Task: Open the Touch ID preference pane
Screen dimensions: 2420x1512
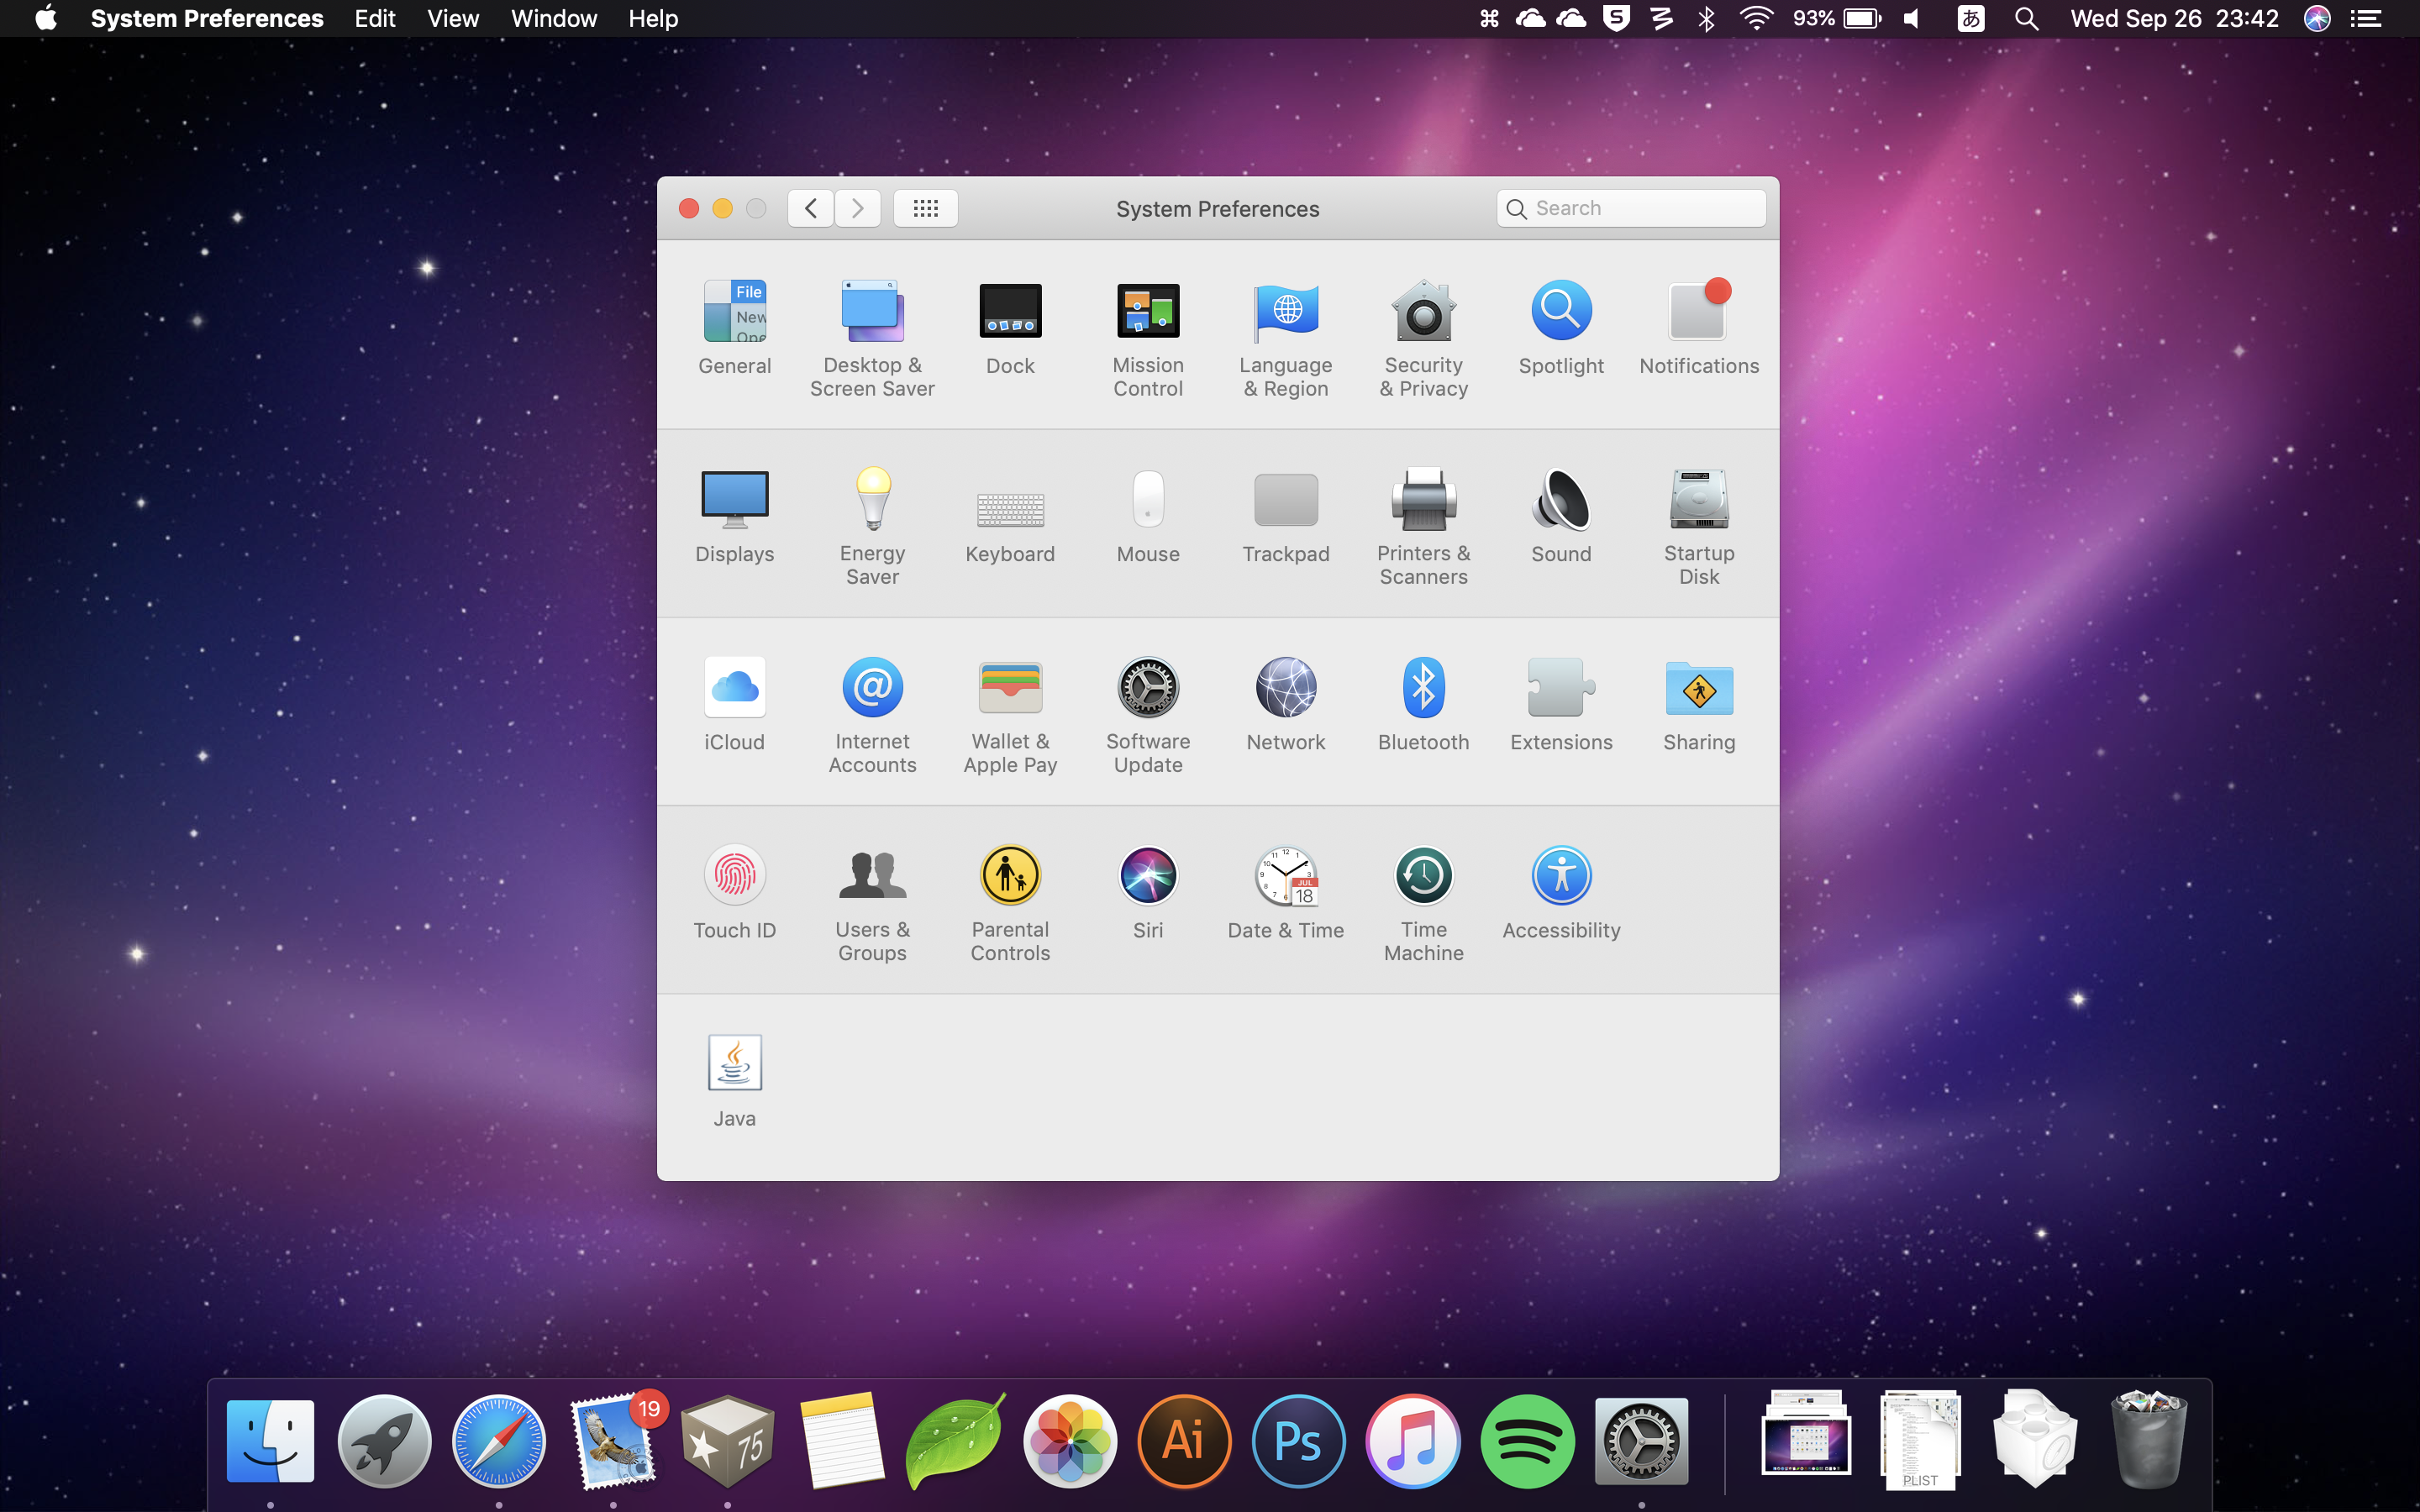Action: [x=734, y=892]
